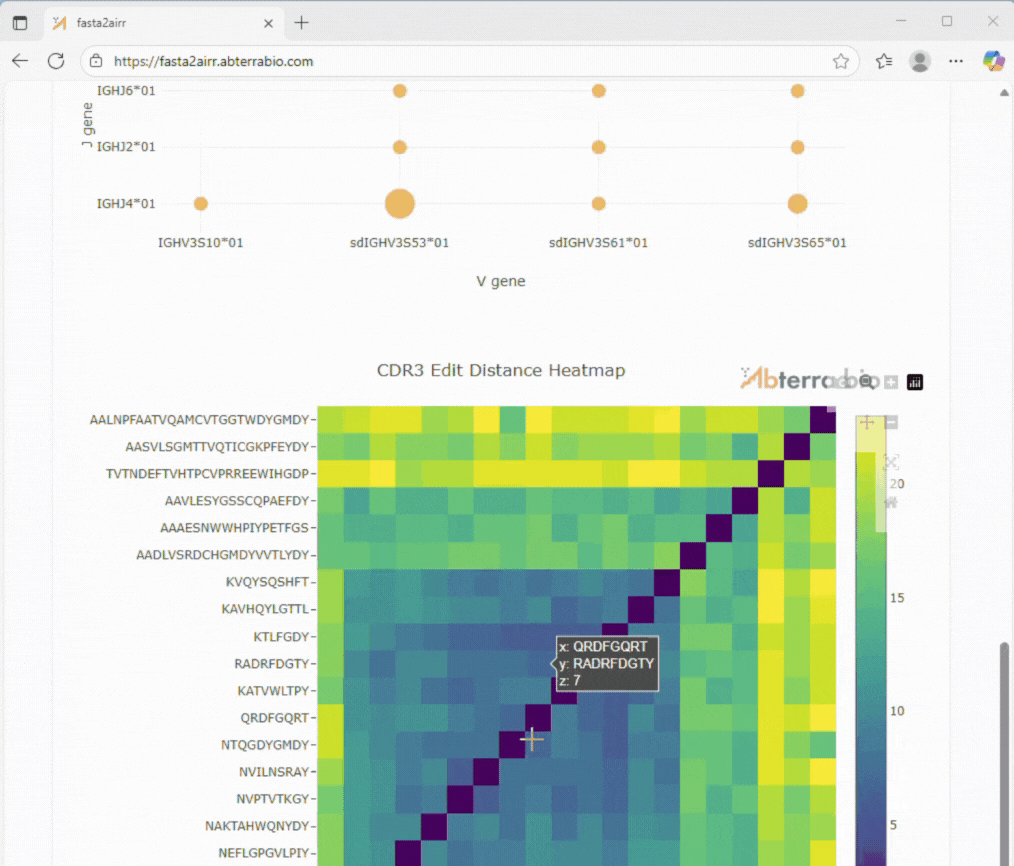
Task: Go back to the previous page
Action: point(20,61)
